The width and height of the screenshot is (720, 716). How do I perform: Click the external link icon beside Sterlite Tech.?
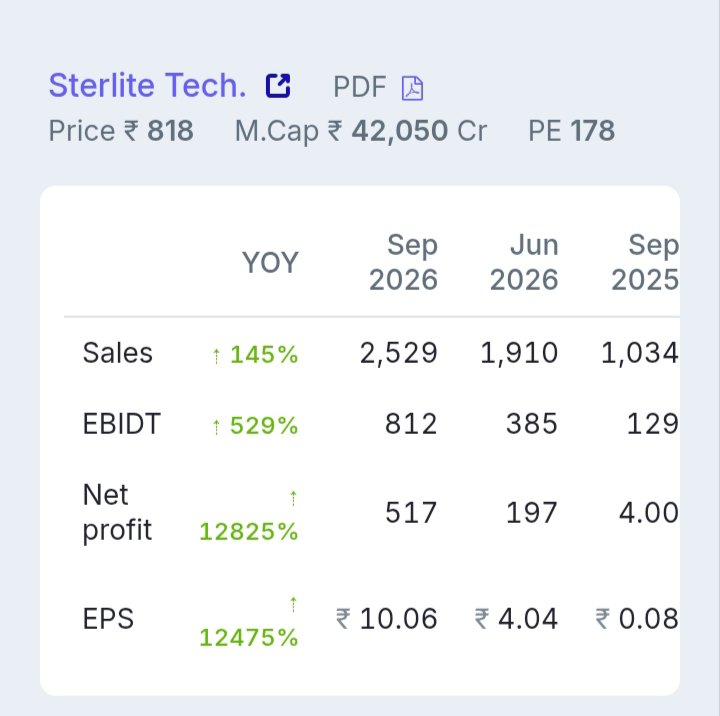[x=278, y=86]
